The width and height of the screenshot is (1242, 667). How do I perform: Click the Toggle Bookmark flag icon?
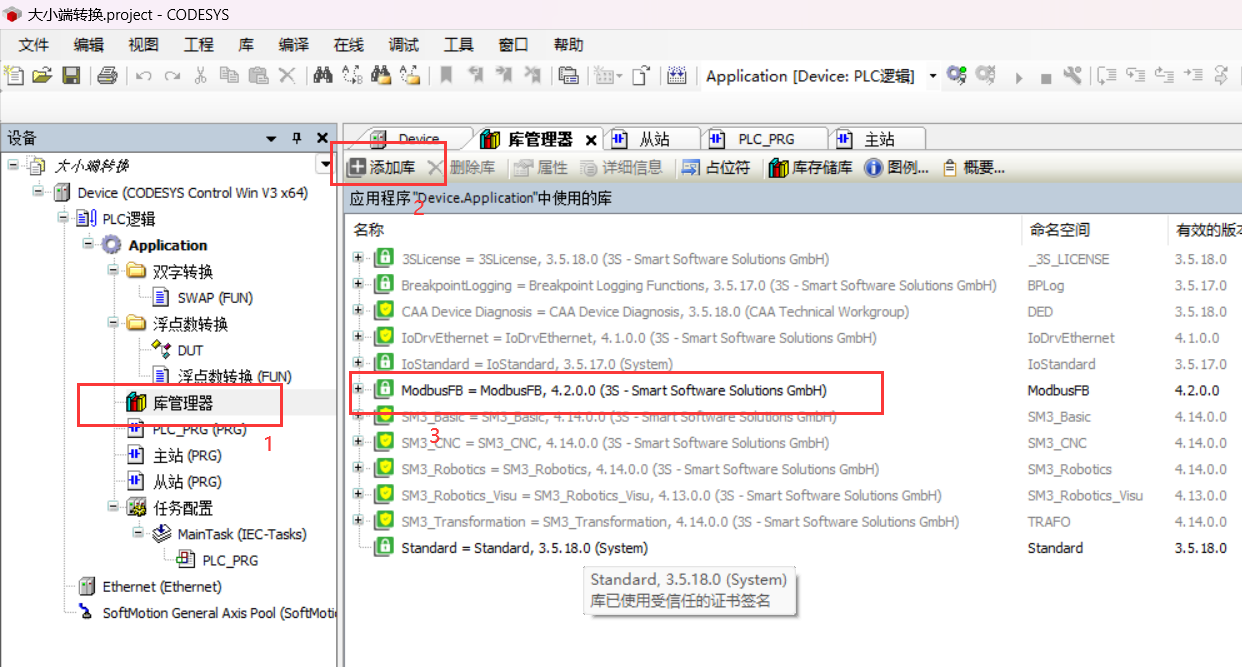446,76
